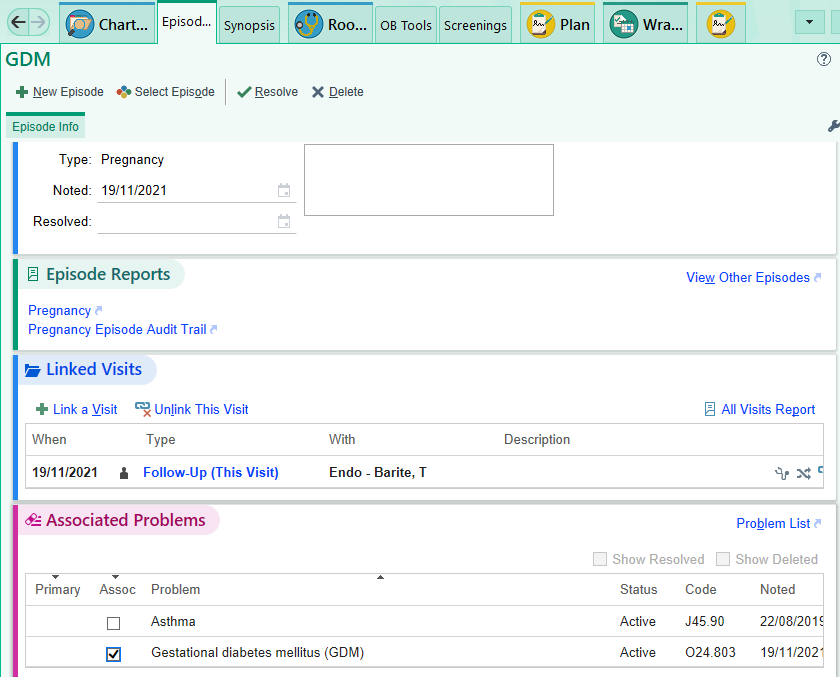Sort by Code column header
Screen dimensions: 840x677
[701, 590]
